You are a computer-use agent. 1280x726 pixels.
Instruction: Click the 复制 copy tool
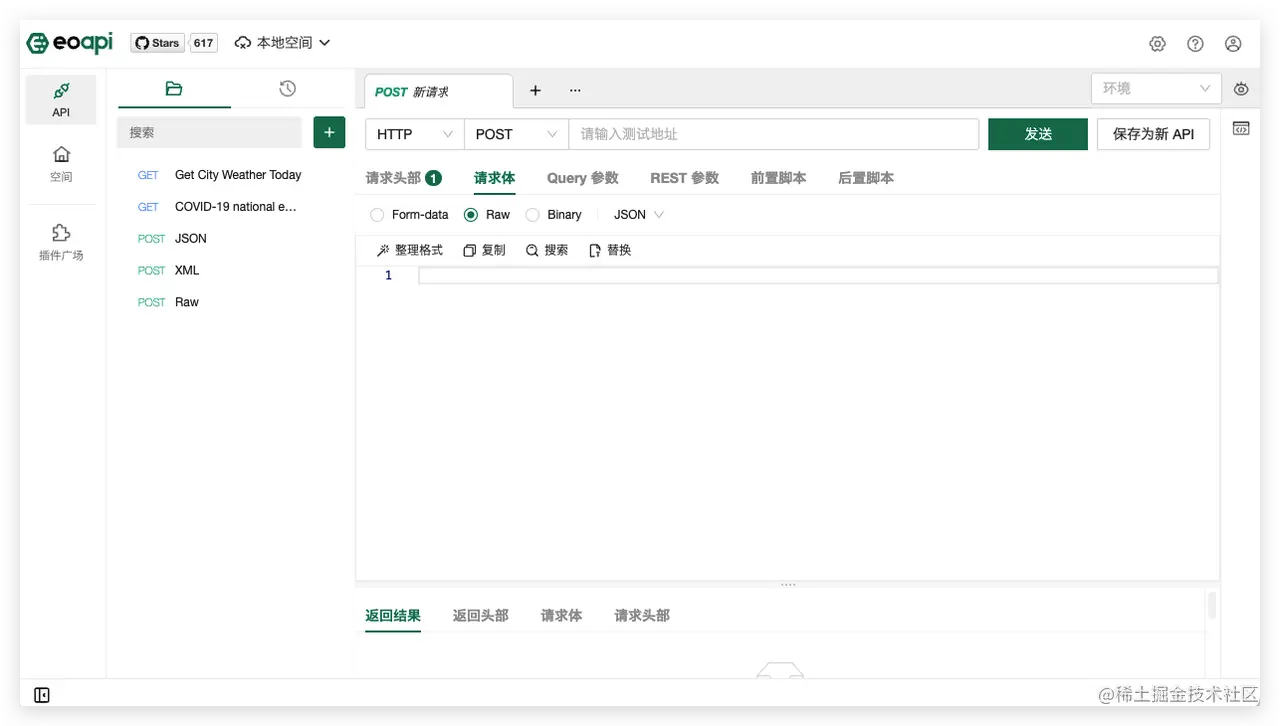[x=484, y=250]
